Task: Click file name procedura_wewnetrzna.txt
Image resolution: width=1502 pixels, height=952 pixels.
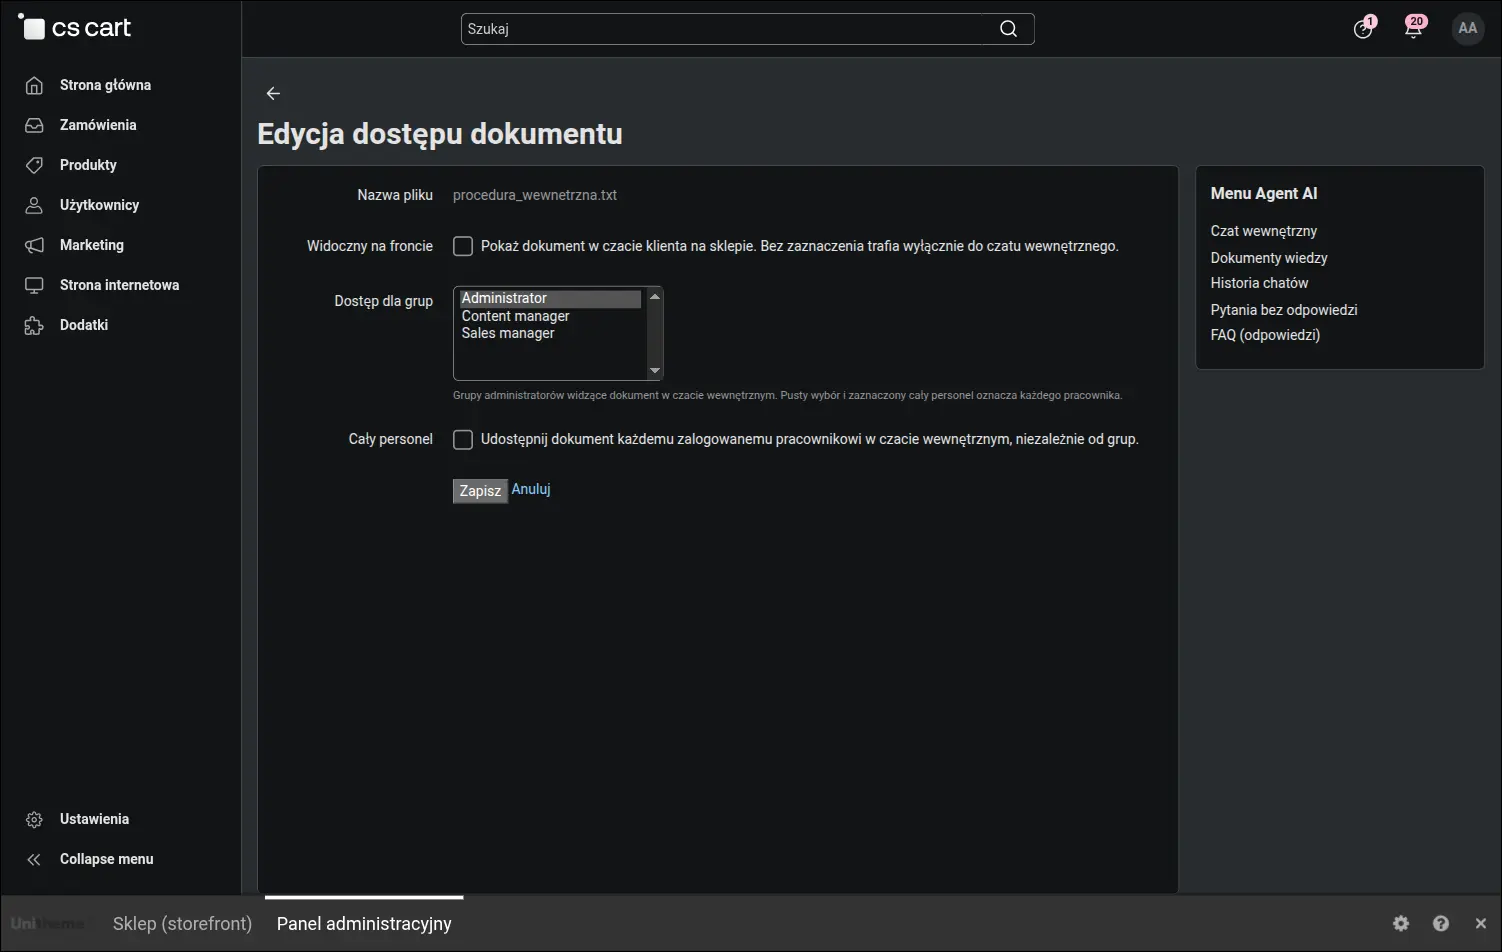Action: (x=535, y=195)
